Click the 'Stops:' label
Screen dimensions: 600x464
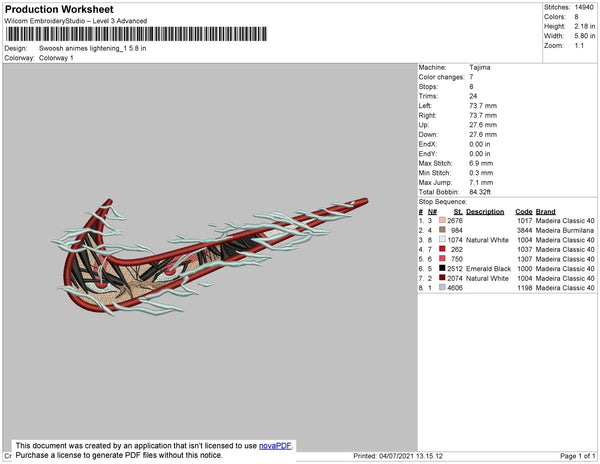click(x=428, y=86)
